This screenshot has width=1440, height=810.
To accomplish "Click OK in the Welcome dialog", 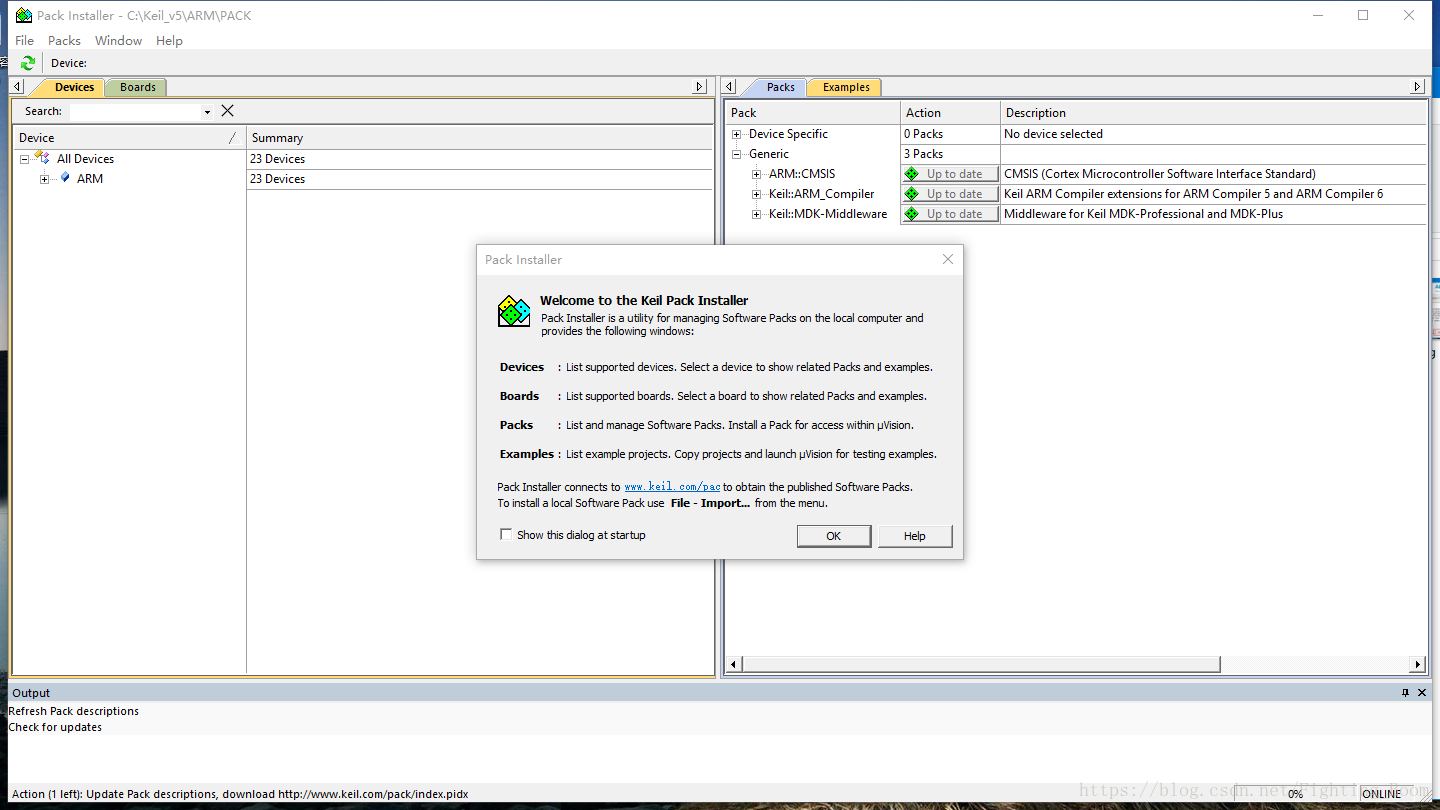I will [x=834, y=536].
